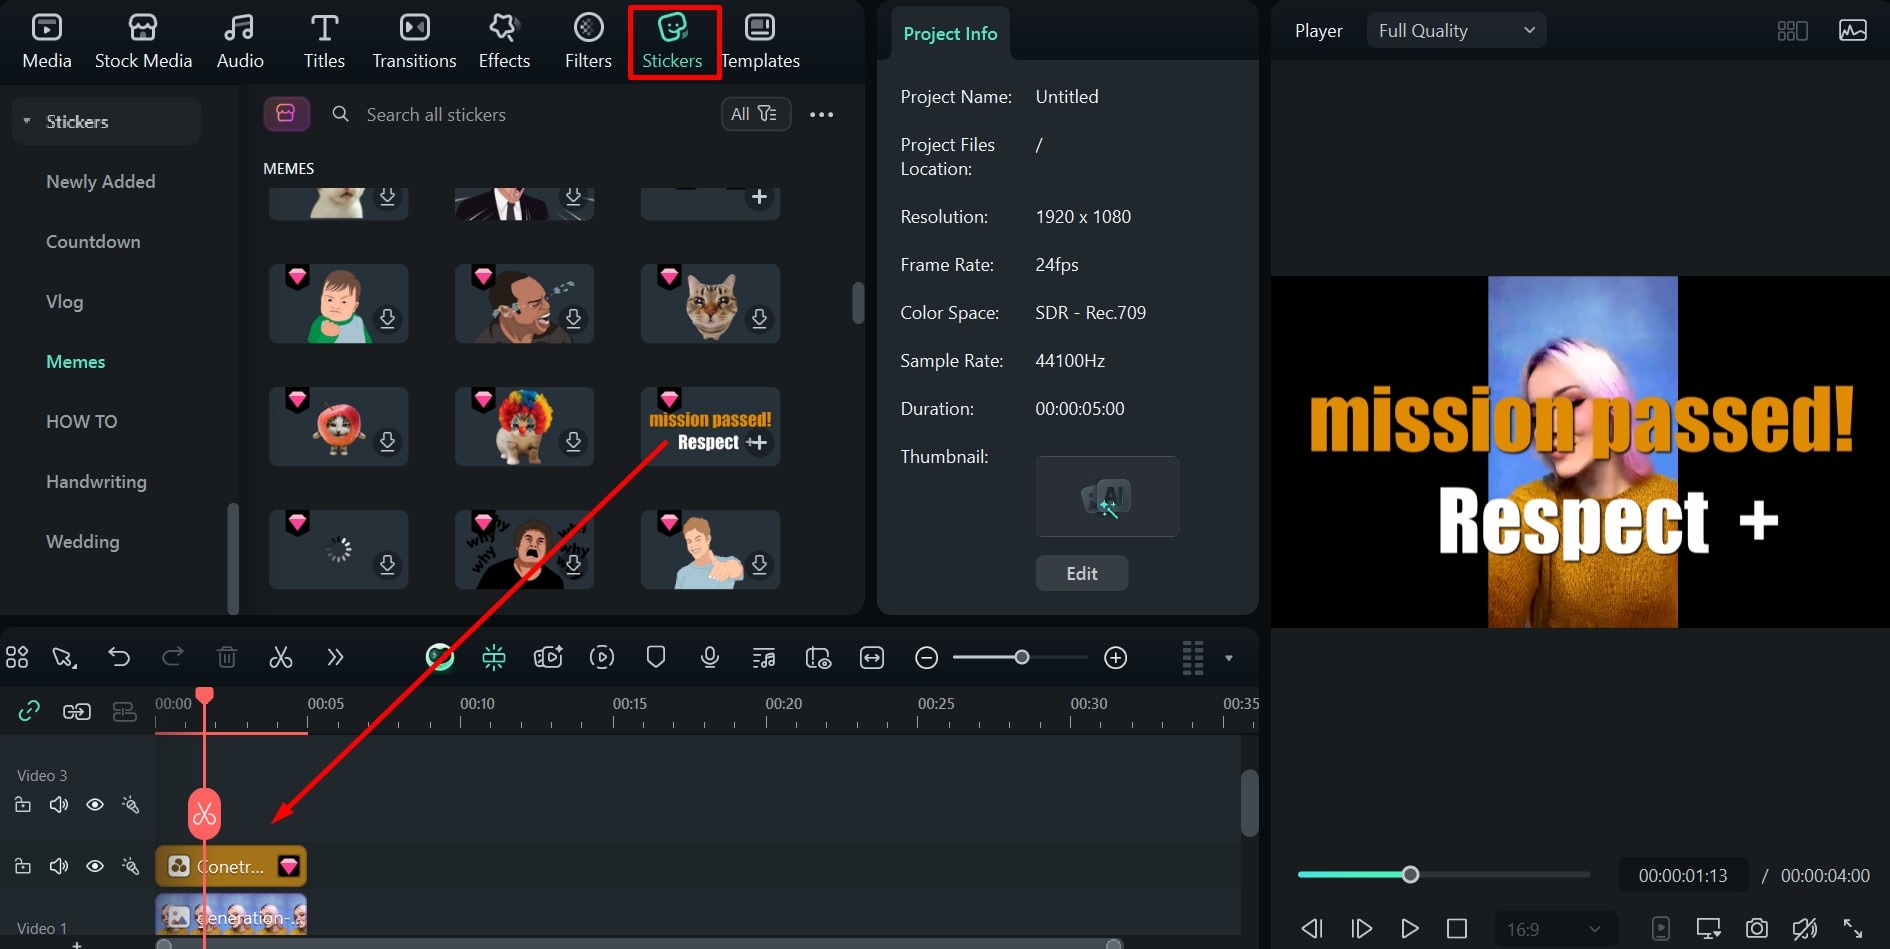Image resolution: width=1890 pixels, height=949 pixels.
Task: Expand more timeline tools chevrons
Action: [335, 657]
